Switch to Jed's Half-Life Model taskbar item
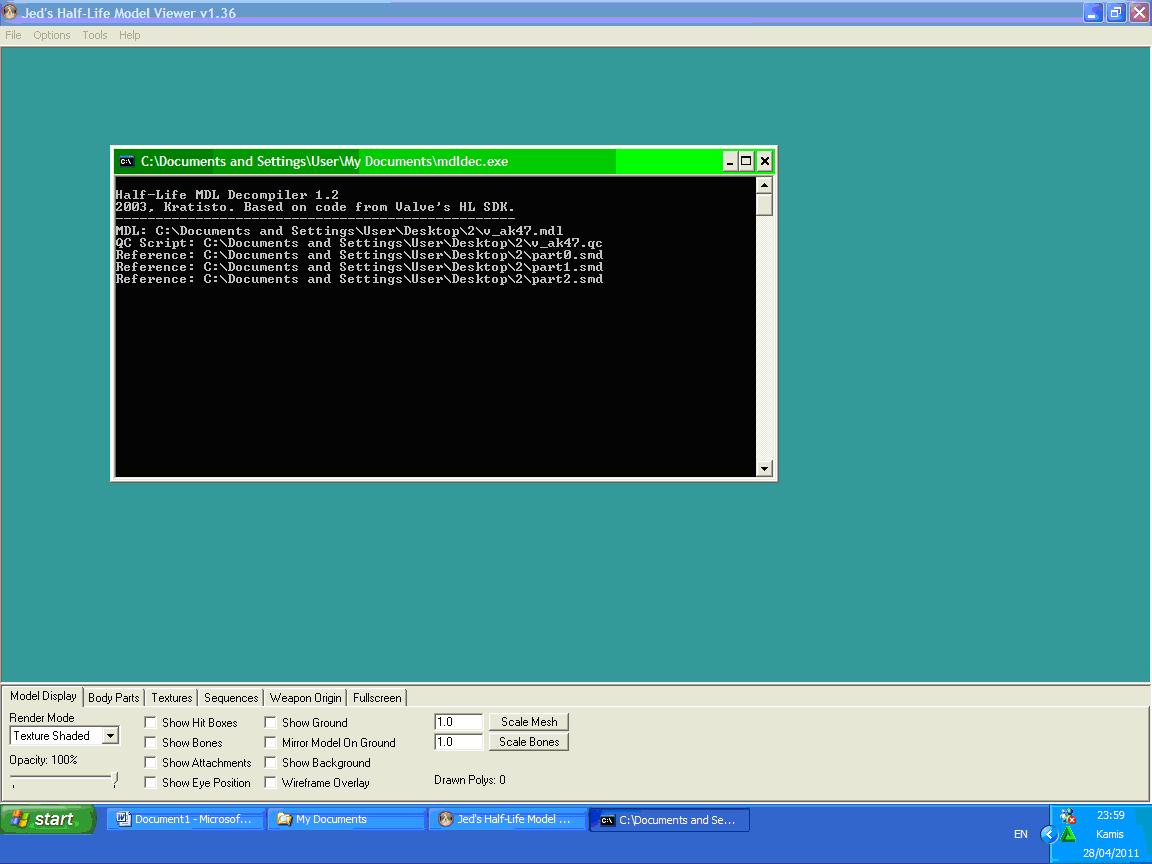This screenshot has height=864, width=1152. [x=507, y=819]
